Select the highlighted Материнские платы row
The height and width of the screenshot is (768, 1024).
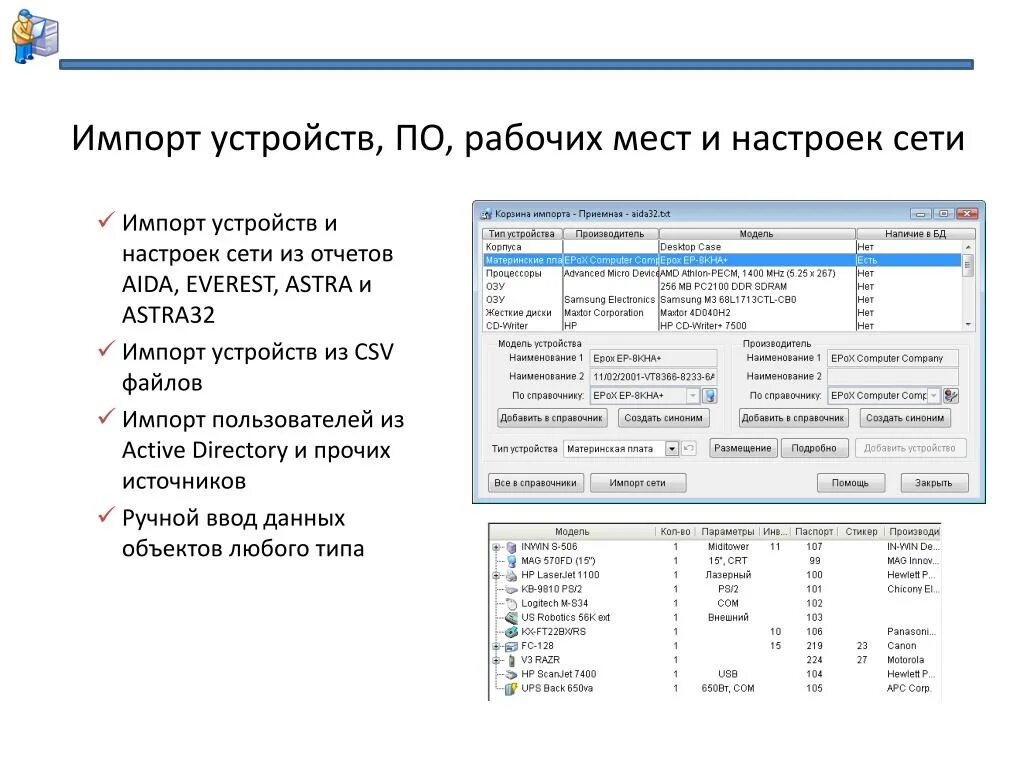[x=722, y=260]
